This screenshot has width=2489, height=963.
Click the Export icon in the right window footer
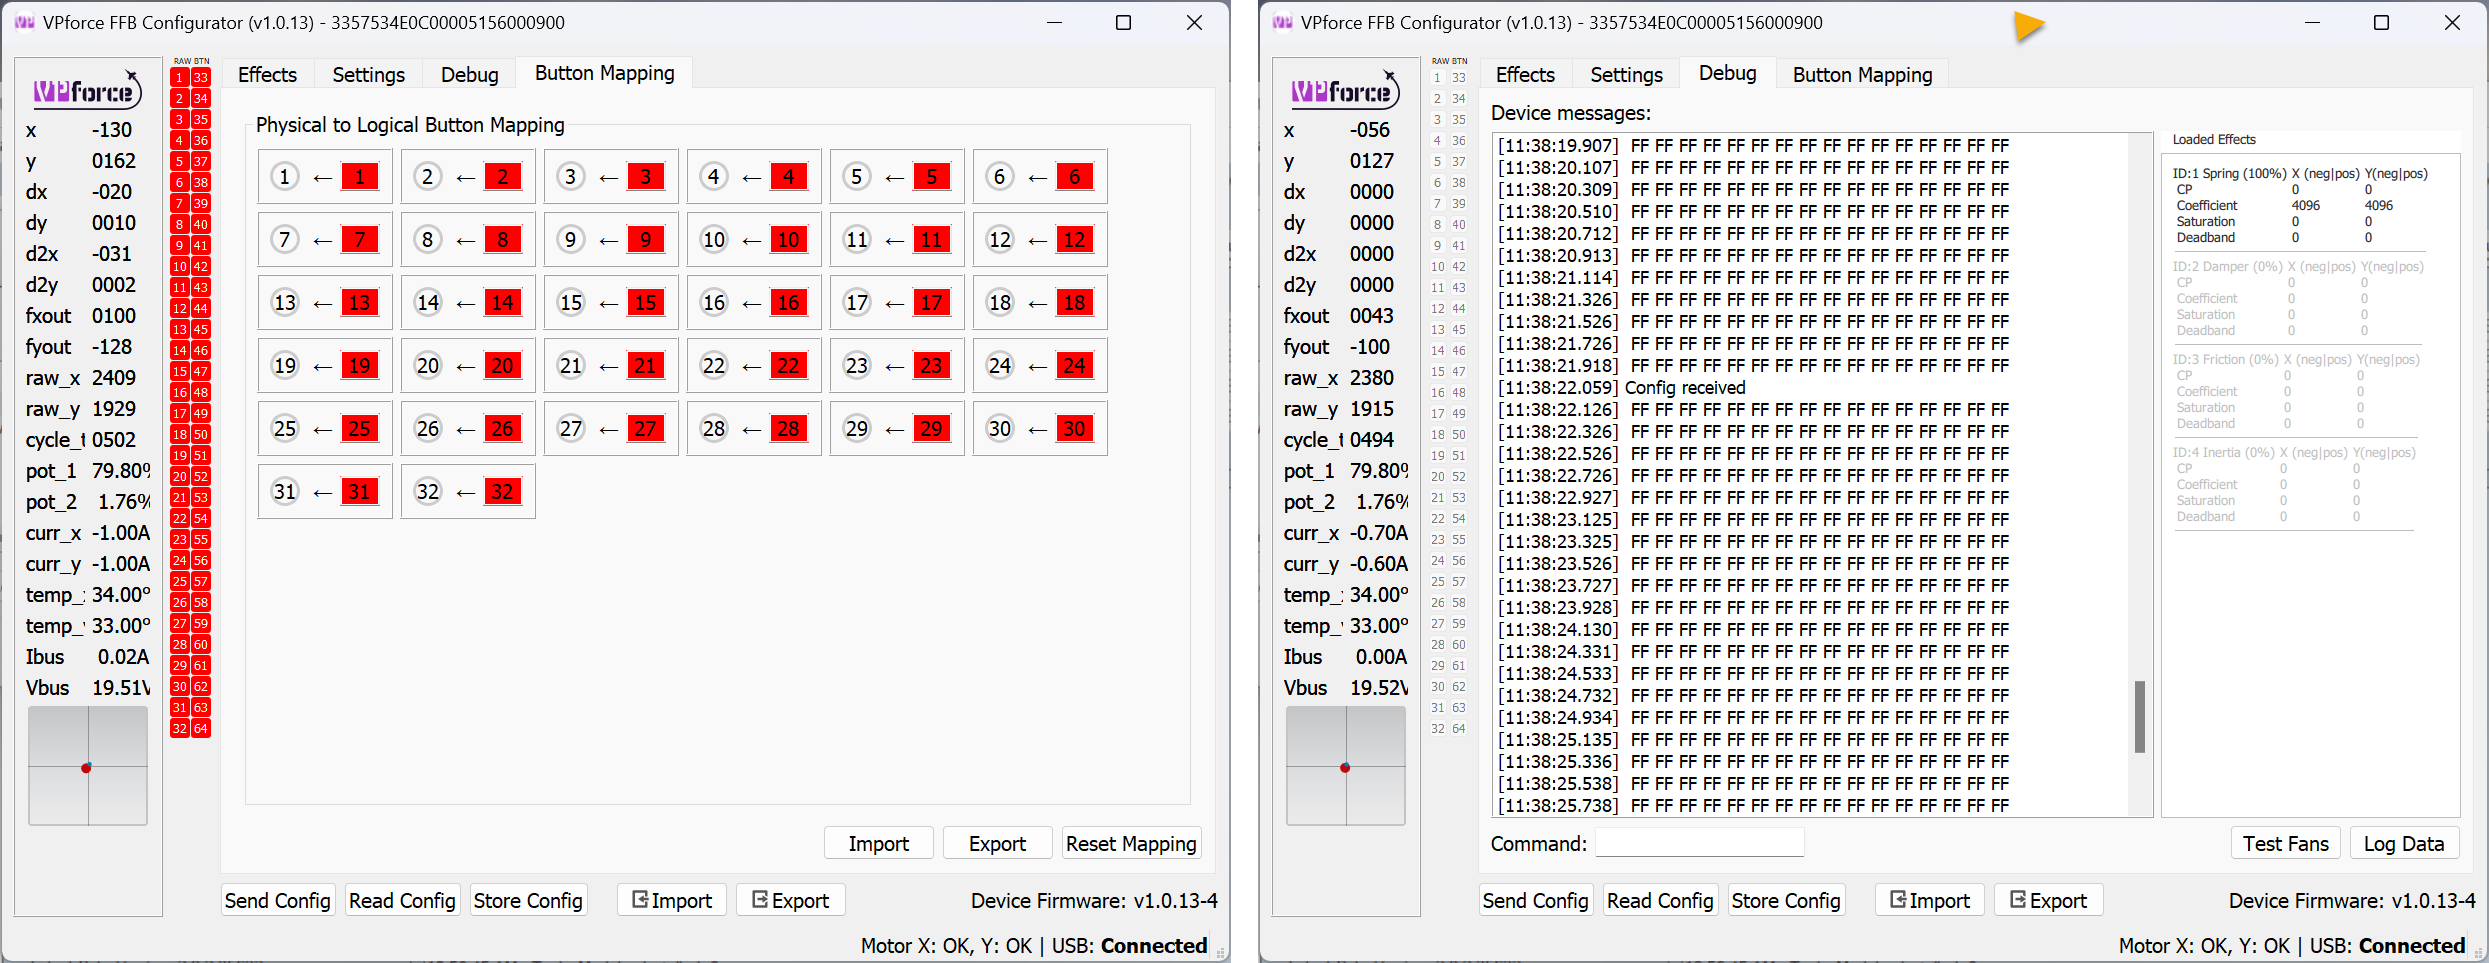pos(2048,899)
